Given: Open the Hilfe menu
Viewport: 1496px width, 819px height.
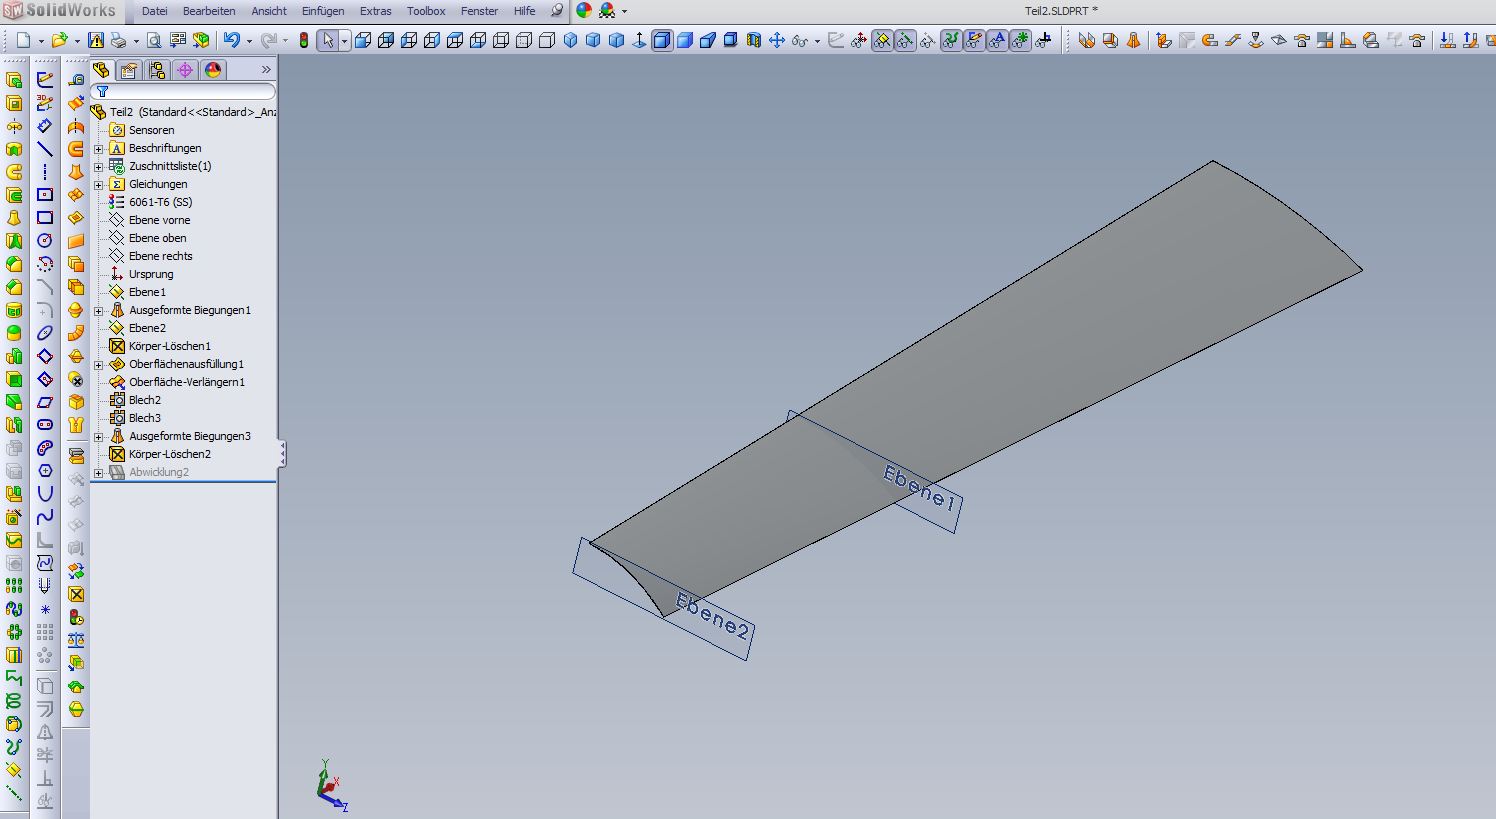Looking at the screenshot, I should [524, 11].
